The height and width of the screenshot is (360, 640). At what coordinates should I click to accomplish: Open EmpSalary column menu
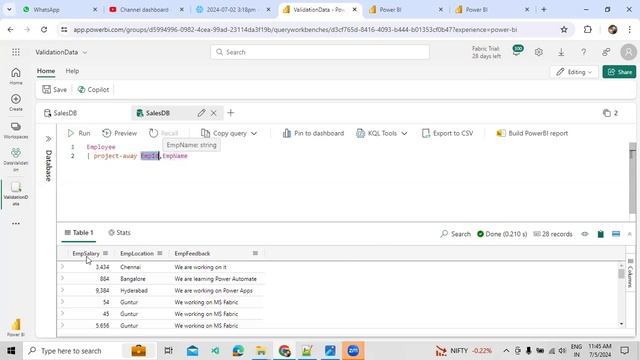[x=105, y=253]
